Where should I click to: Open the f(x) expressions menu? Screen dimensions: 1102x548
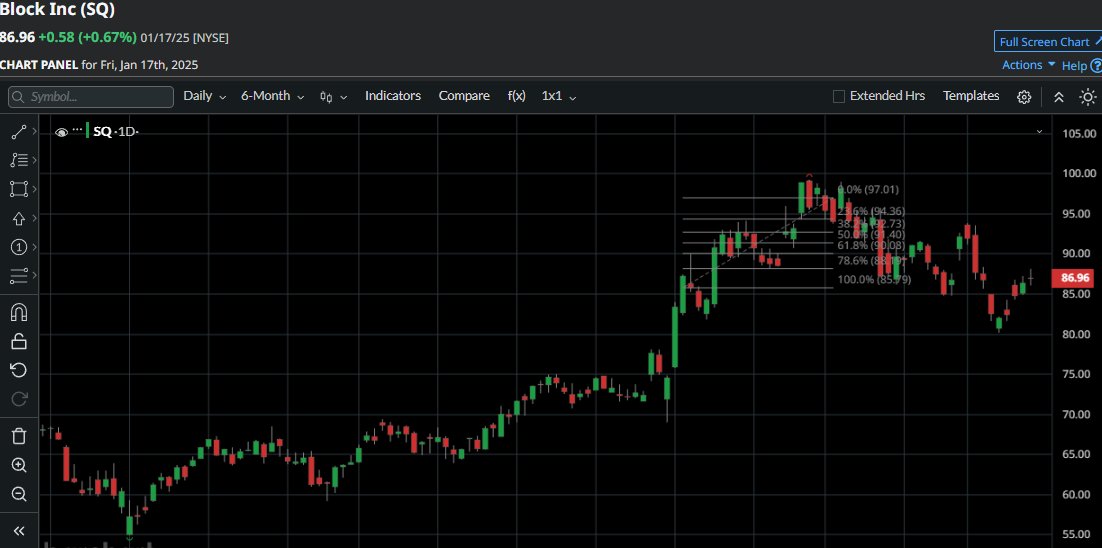[517, 96]
